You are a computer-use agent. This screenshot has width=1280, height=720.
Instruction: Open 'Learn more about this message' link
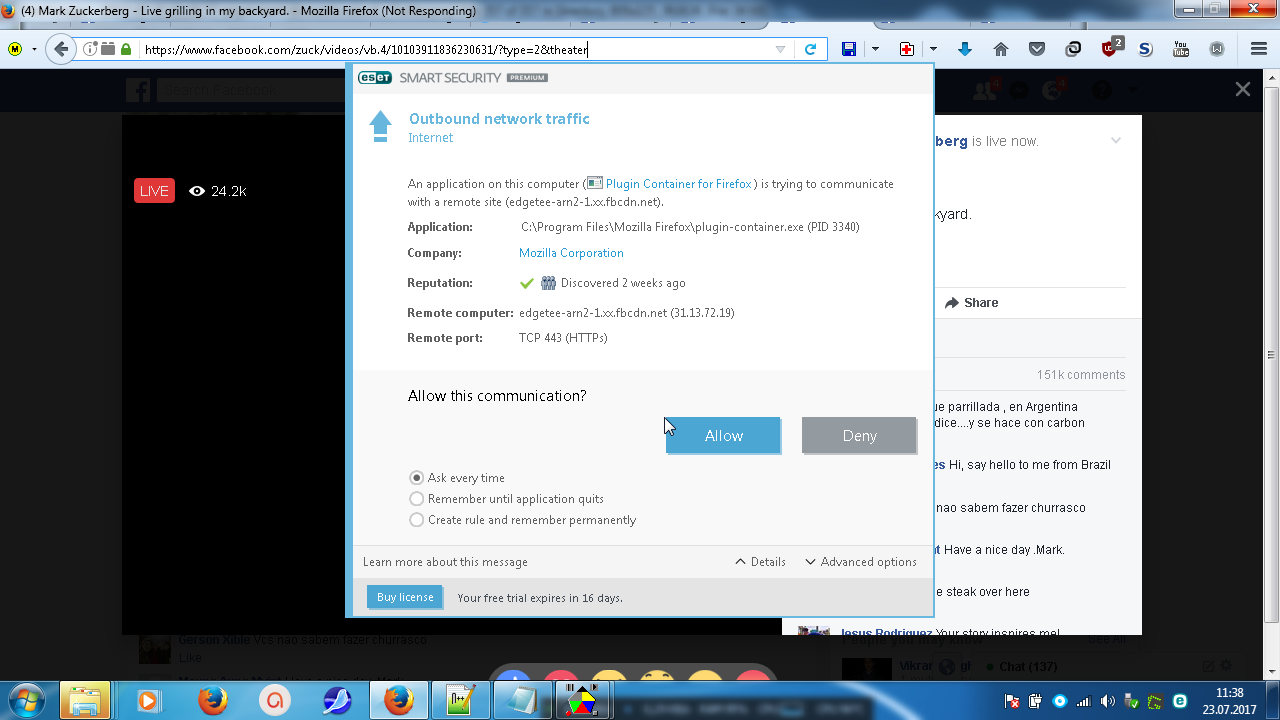pos(445,562)
